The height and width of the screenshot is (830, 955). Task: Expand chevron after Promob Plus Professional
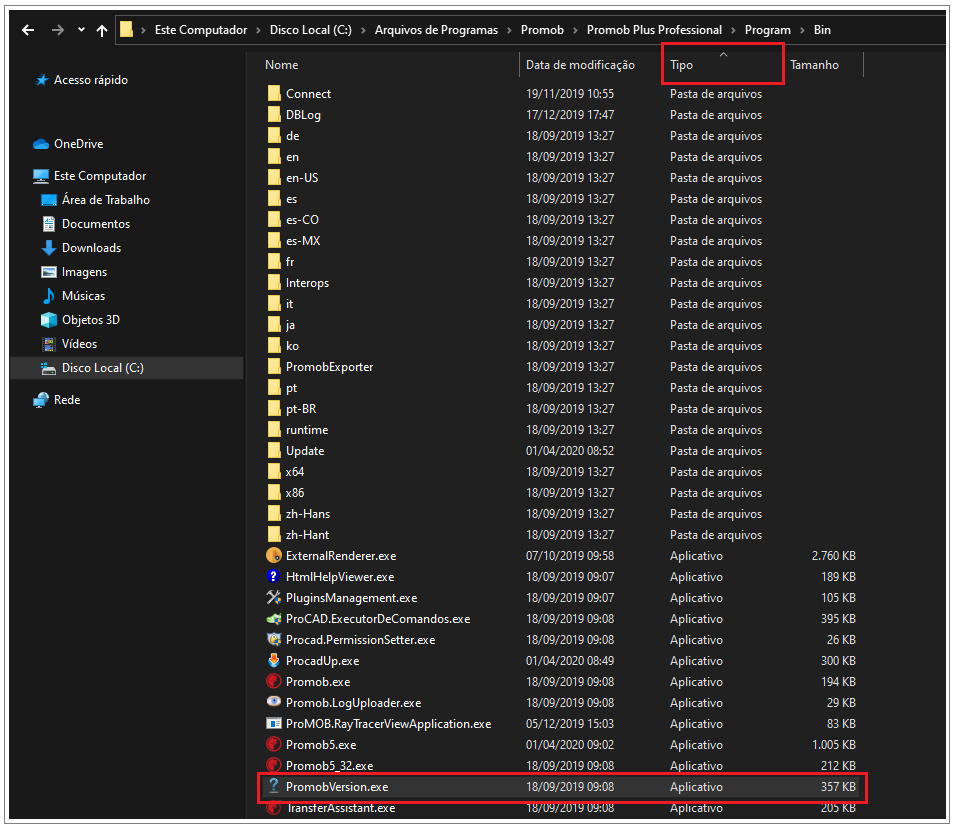733,30
